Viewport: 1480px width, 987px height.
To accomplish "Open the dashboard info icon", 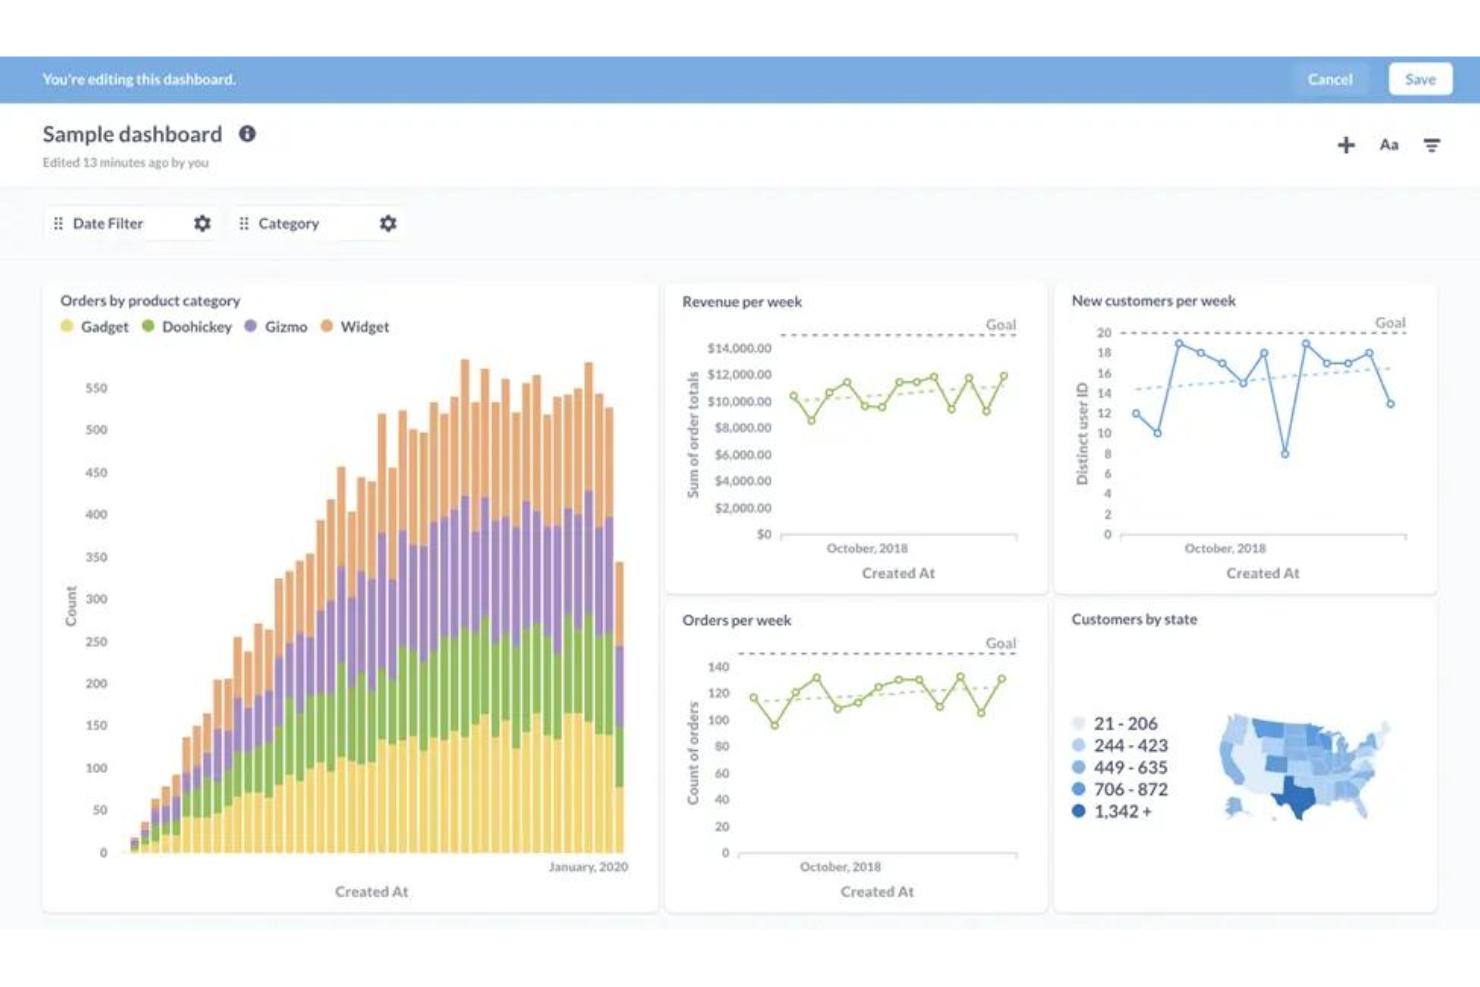I will [247, 133].
